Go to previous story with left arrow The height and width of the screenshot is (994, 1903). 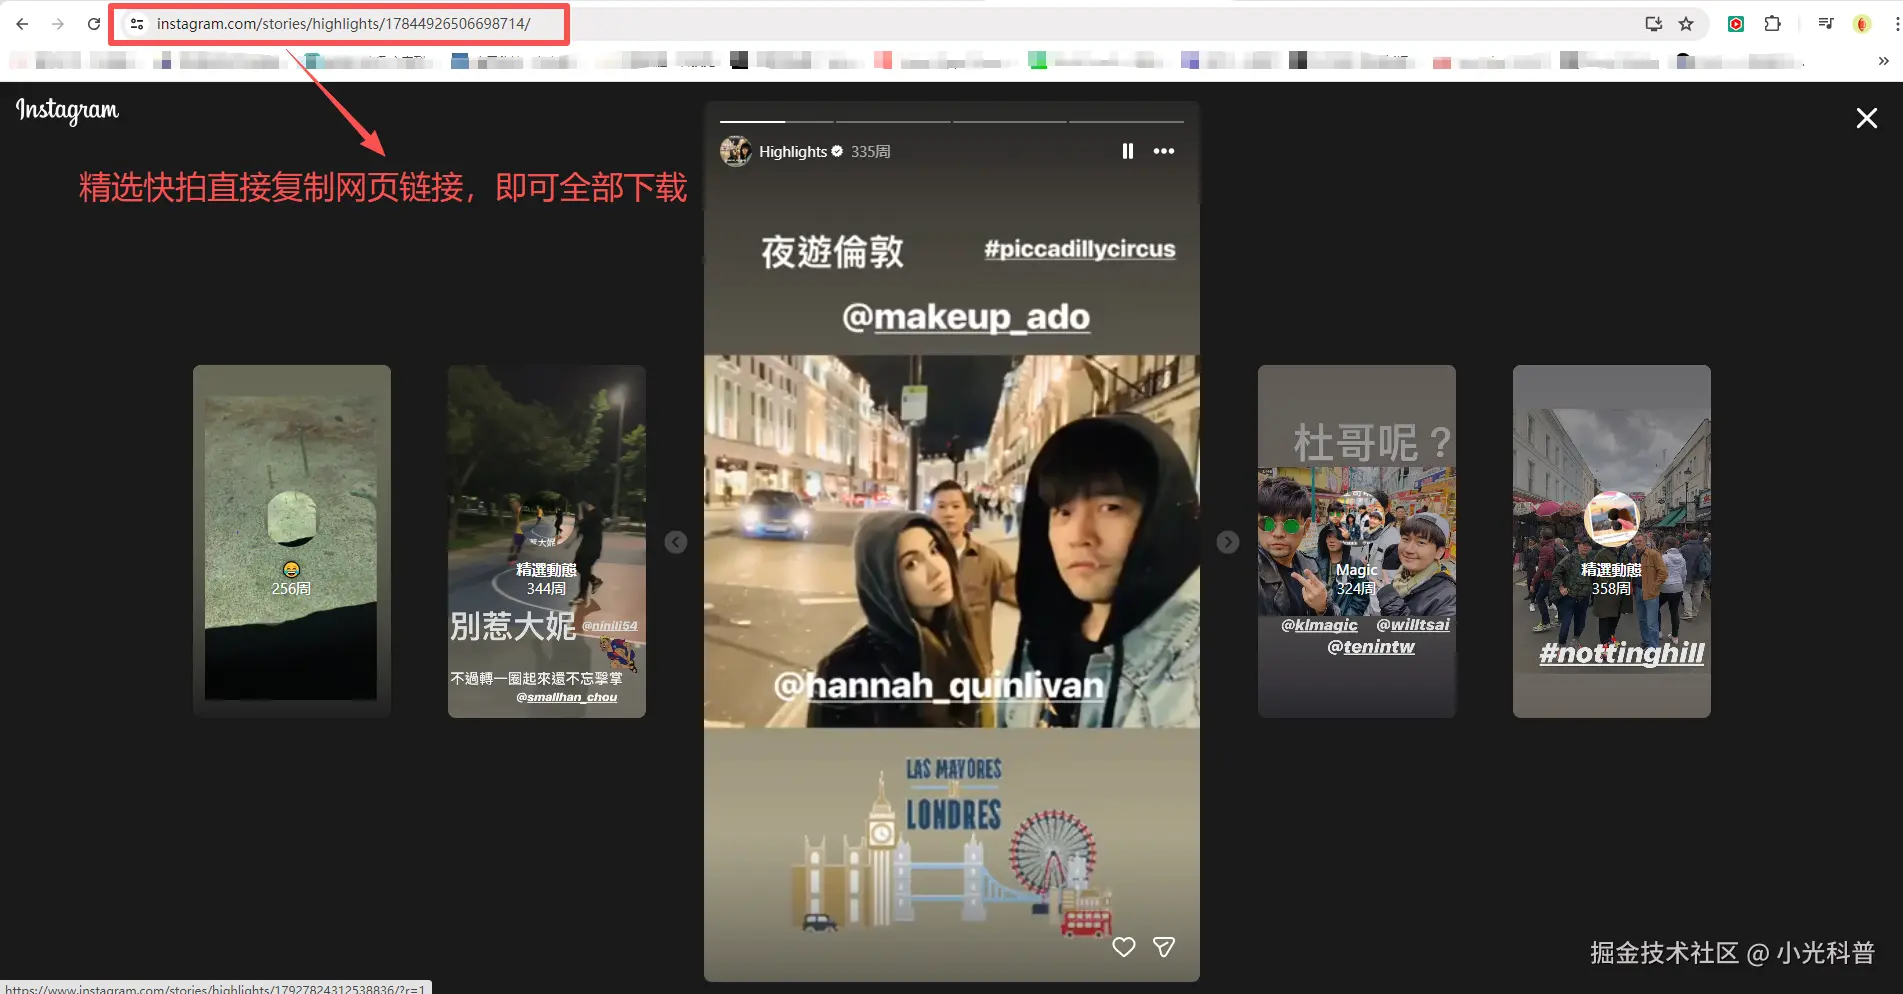pyautogui.click(x=676, y=541)
